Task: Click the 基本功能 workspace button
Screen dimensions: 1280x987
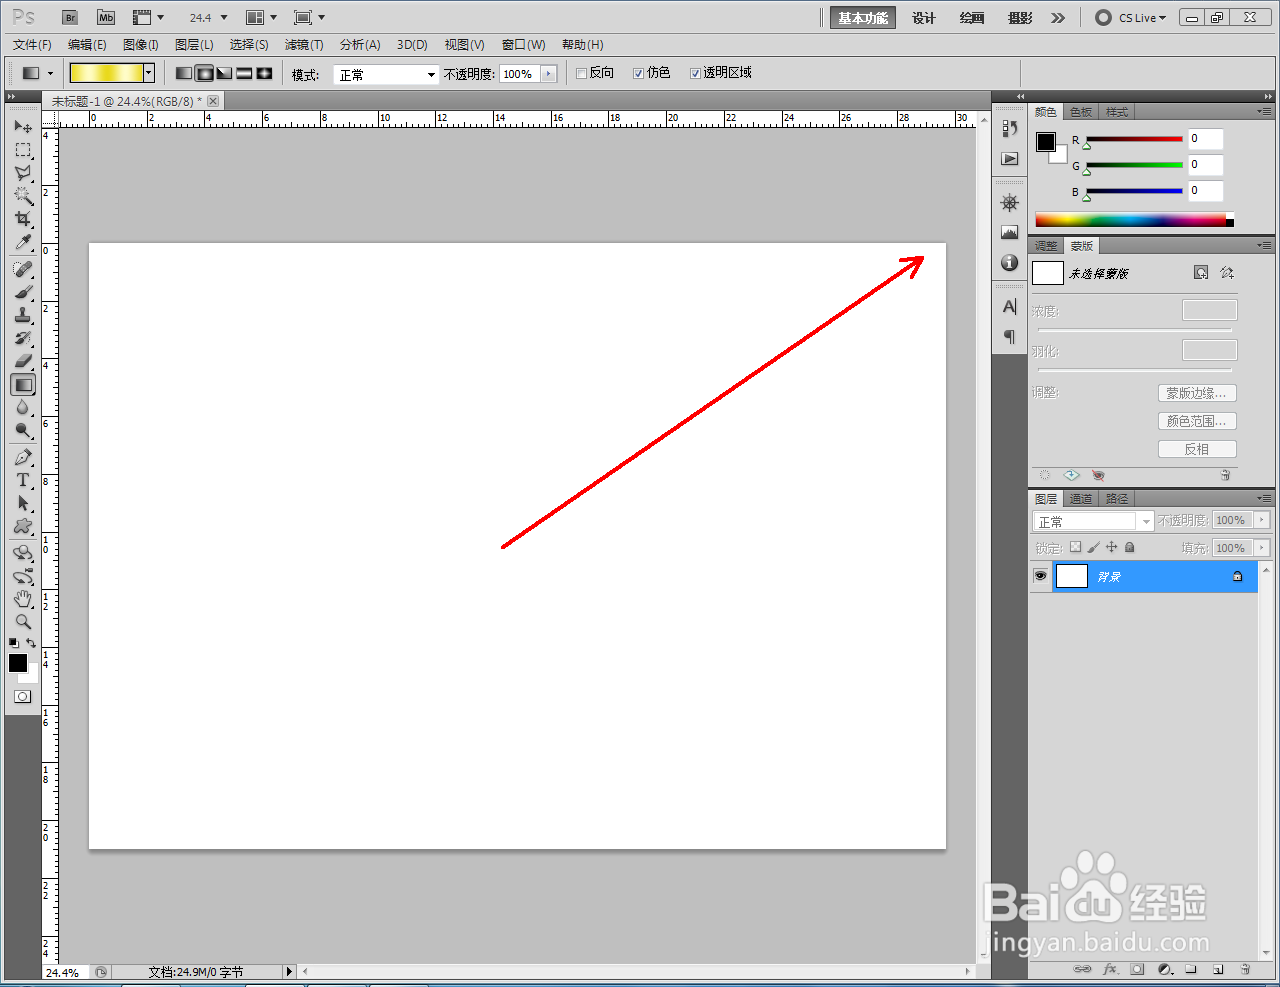Action: tap(863, 18)
